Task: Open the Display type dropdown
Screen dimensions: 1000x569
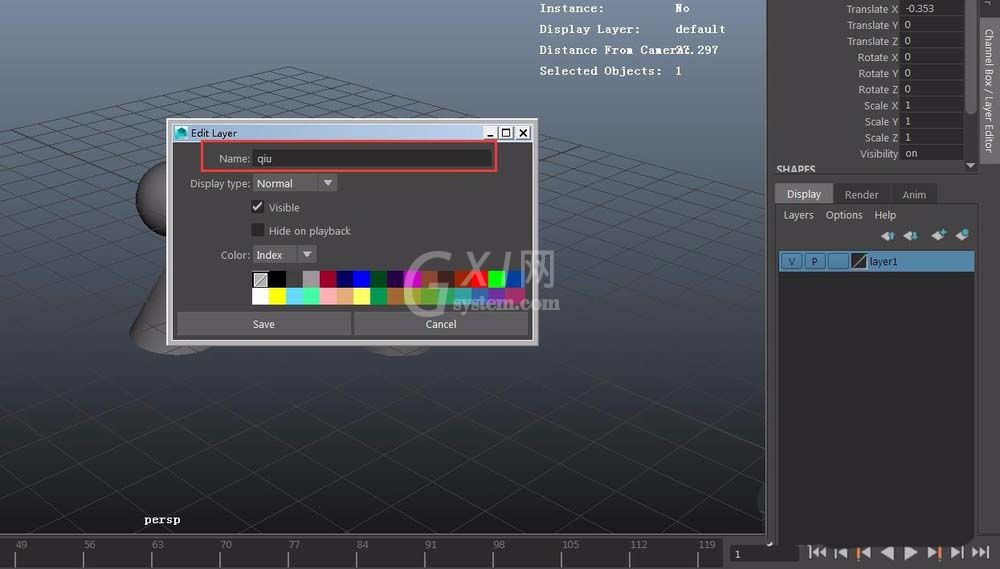Action: pyautogui.click(x=295, y=183)
